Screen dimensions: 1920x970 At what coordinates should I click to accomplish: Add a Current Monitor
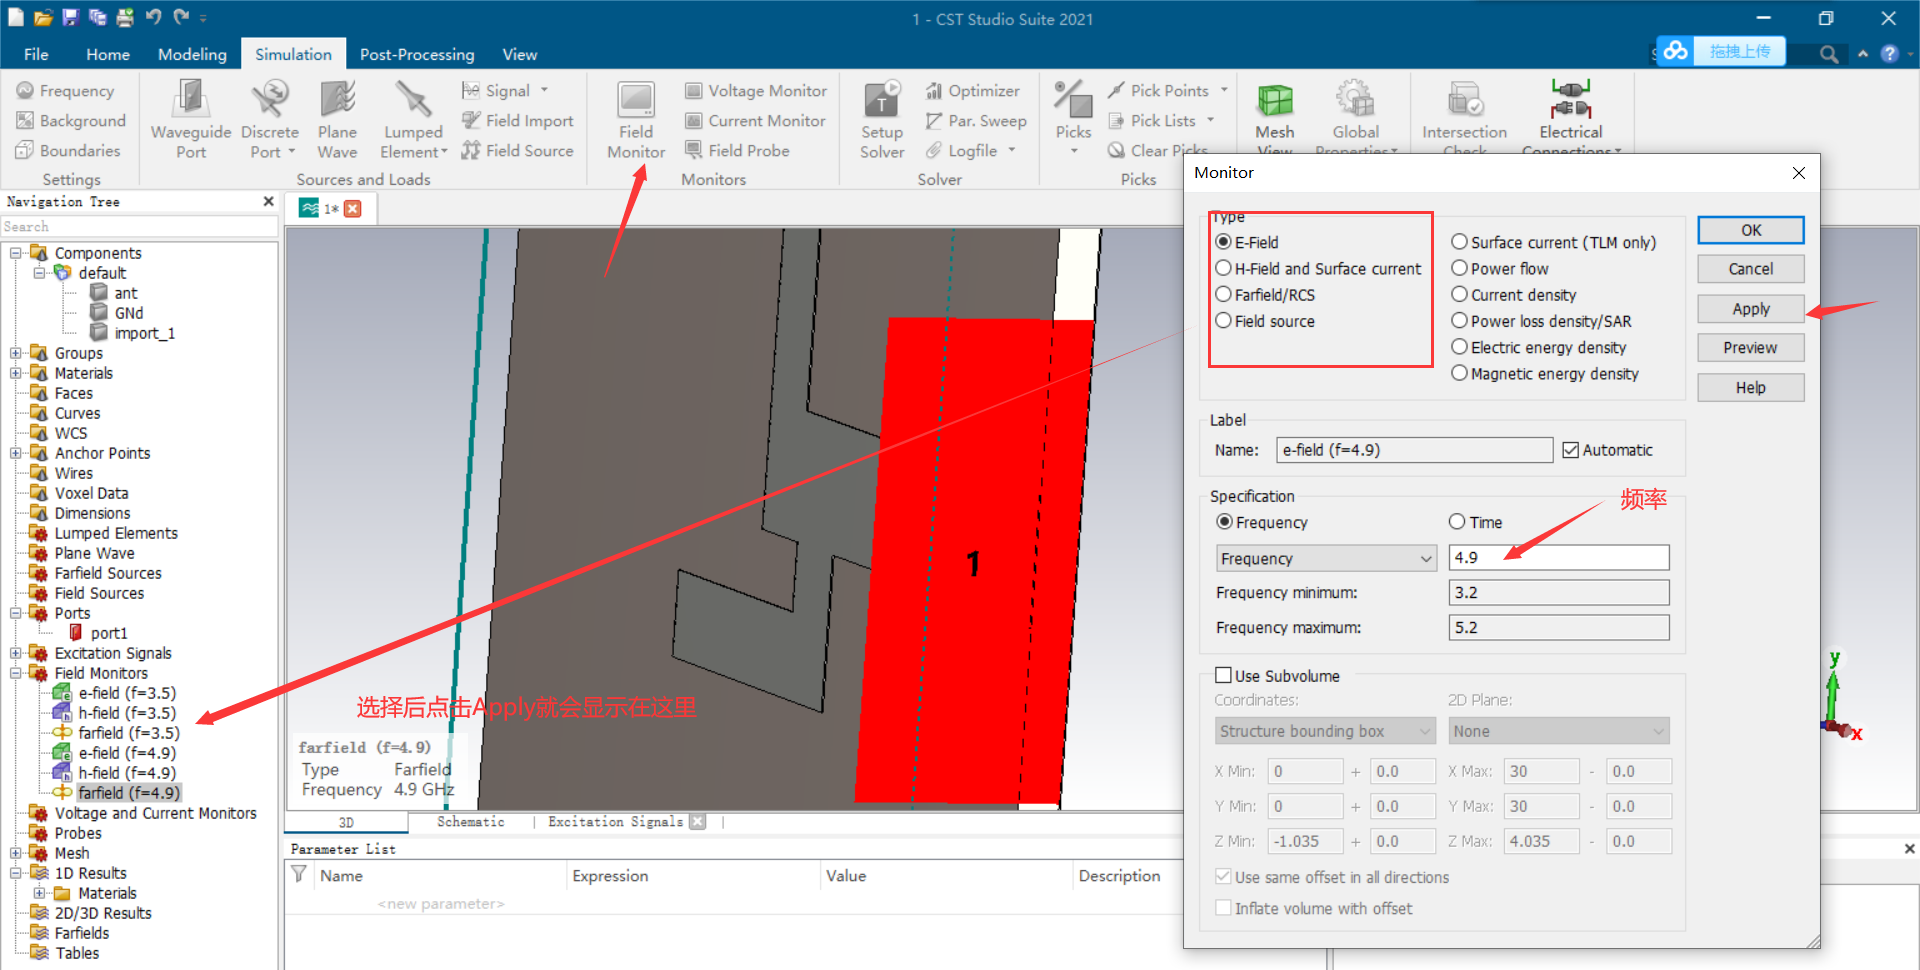[x=755, y=121]
